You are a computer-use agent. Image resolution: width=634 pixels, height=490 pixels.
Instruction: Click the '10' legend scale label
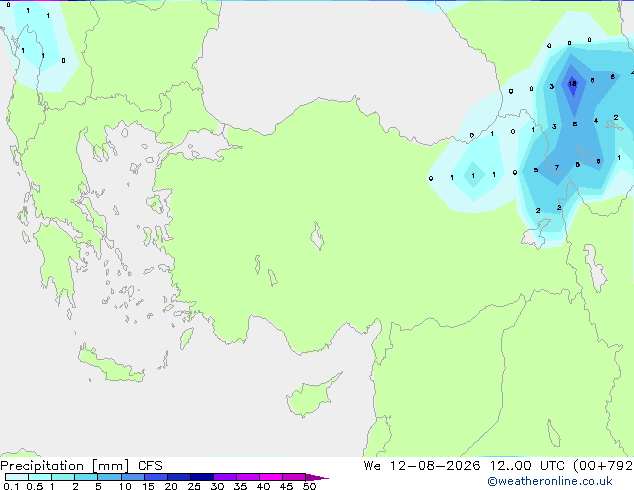click(x=125, y=486)
